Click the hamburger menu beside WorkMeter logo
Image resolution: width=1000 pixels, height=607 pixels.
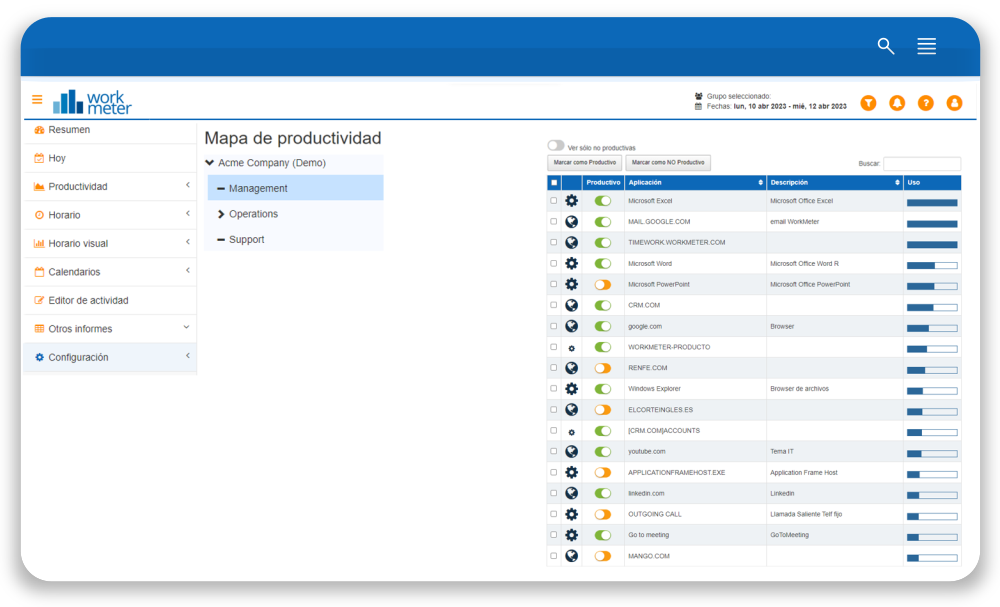[37, 100]
